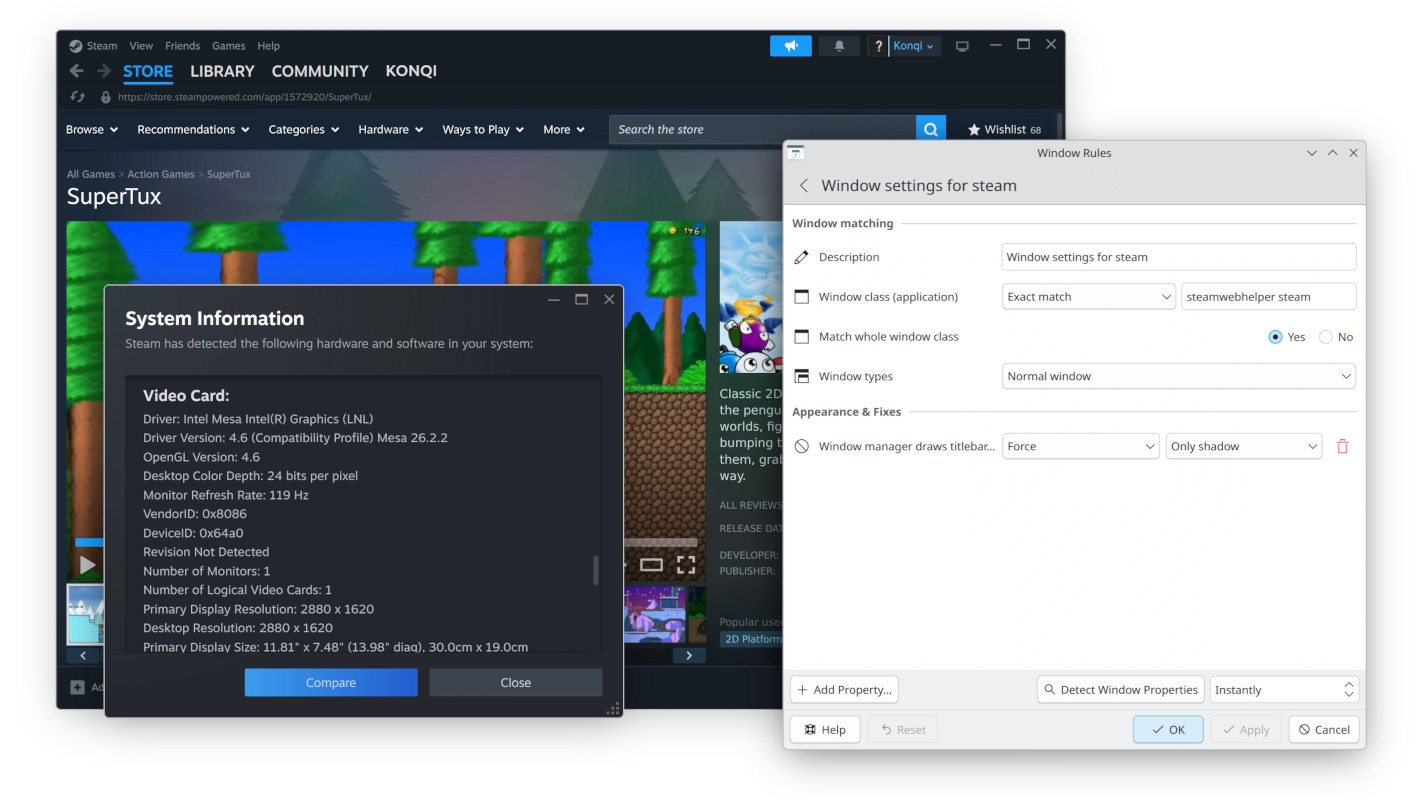Move screenshot strip back with left arrow
This screenshot has width=1422, height=800.
pos(83,656)
